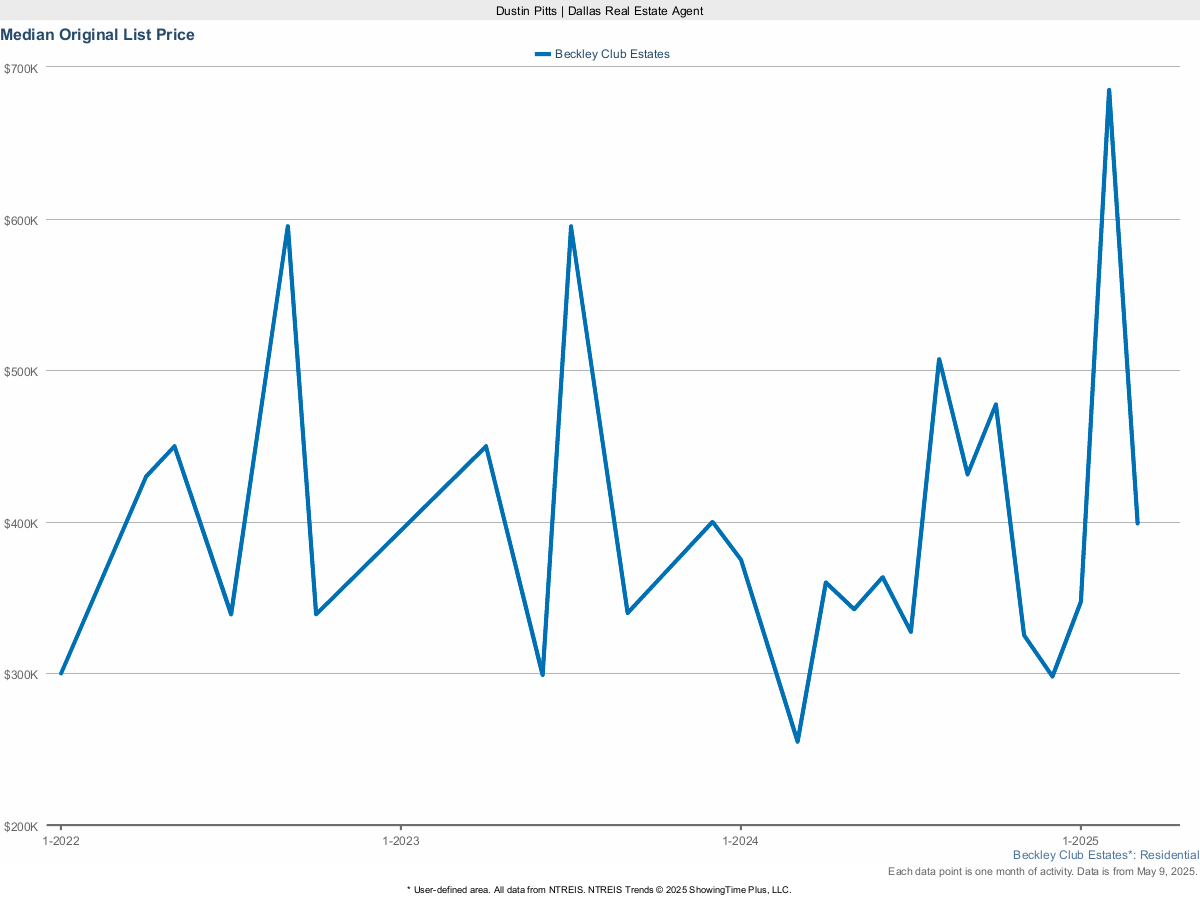The image size is (1200, 900).
Task: Click the blue legend line swatch
Action: tap(543, 54)
